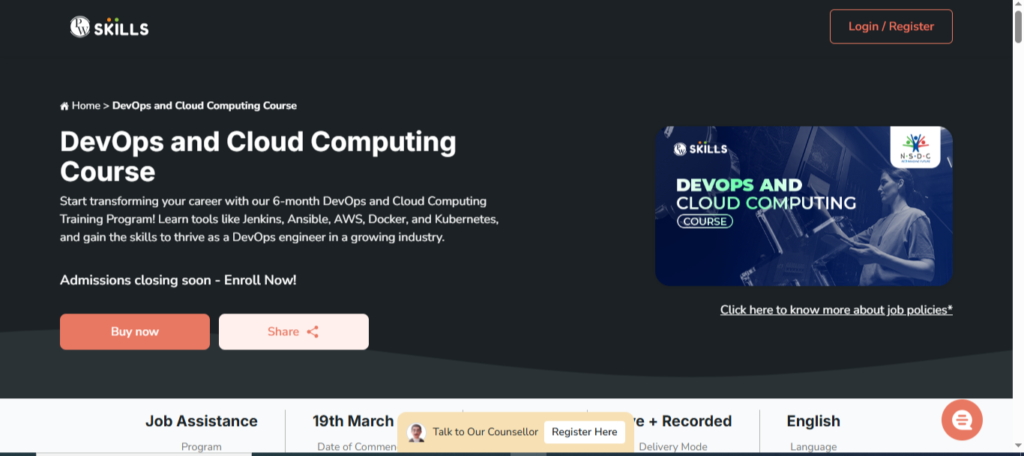Click the English language text
This screenshot has height=456, width=1024.
pyautogui.click(x=813, y=421)
